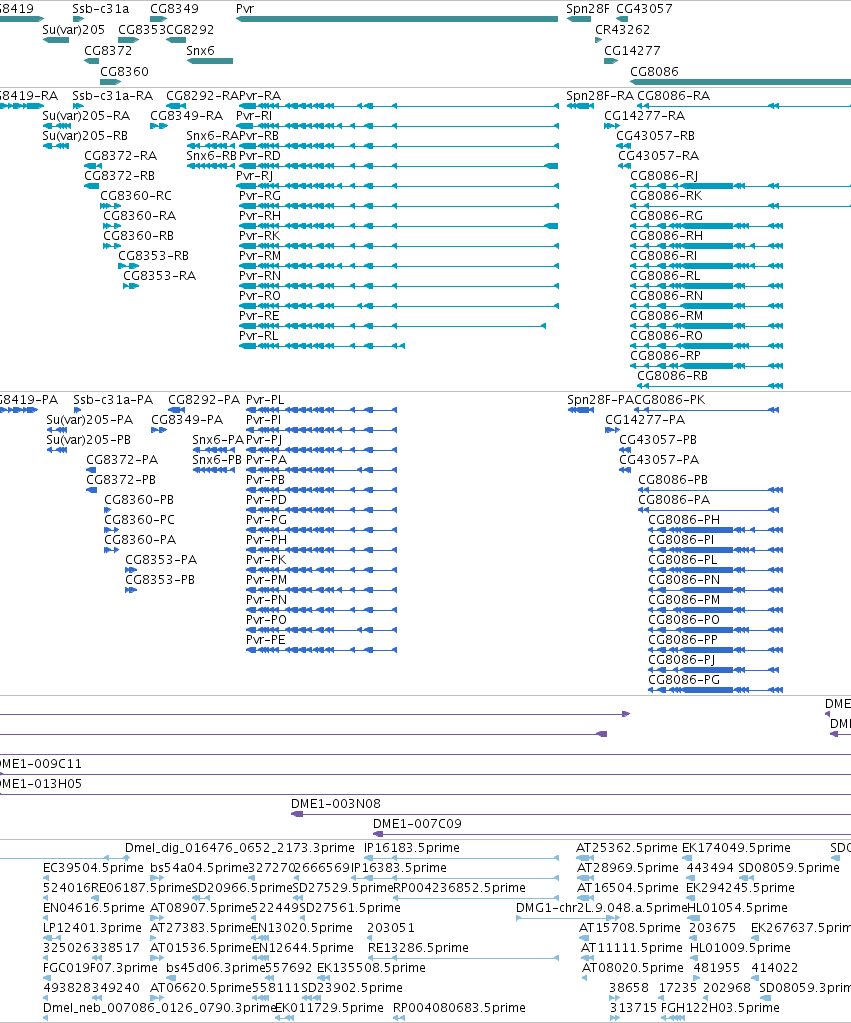Select protein CG8086-PG

pyautogui.click(x=715, y=690)
